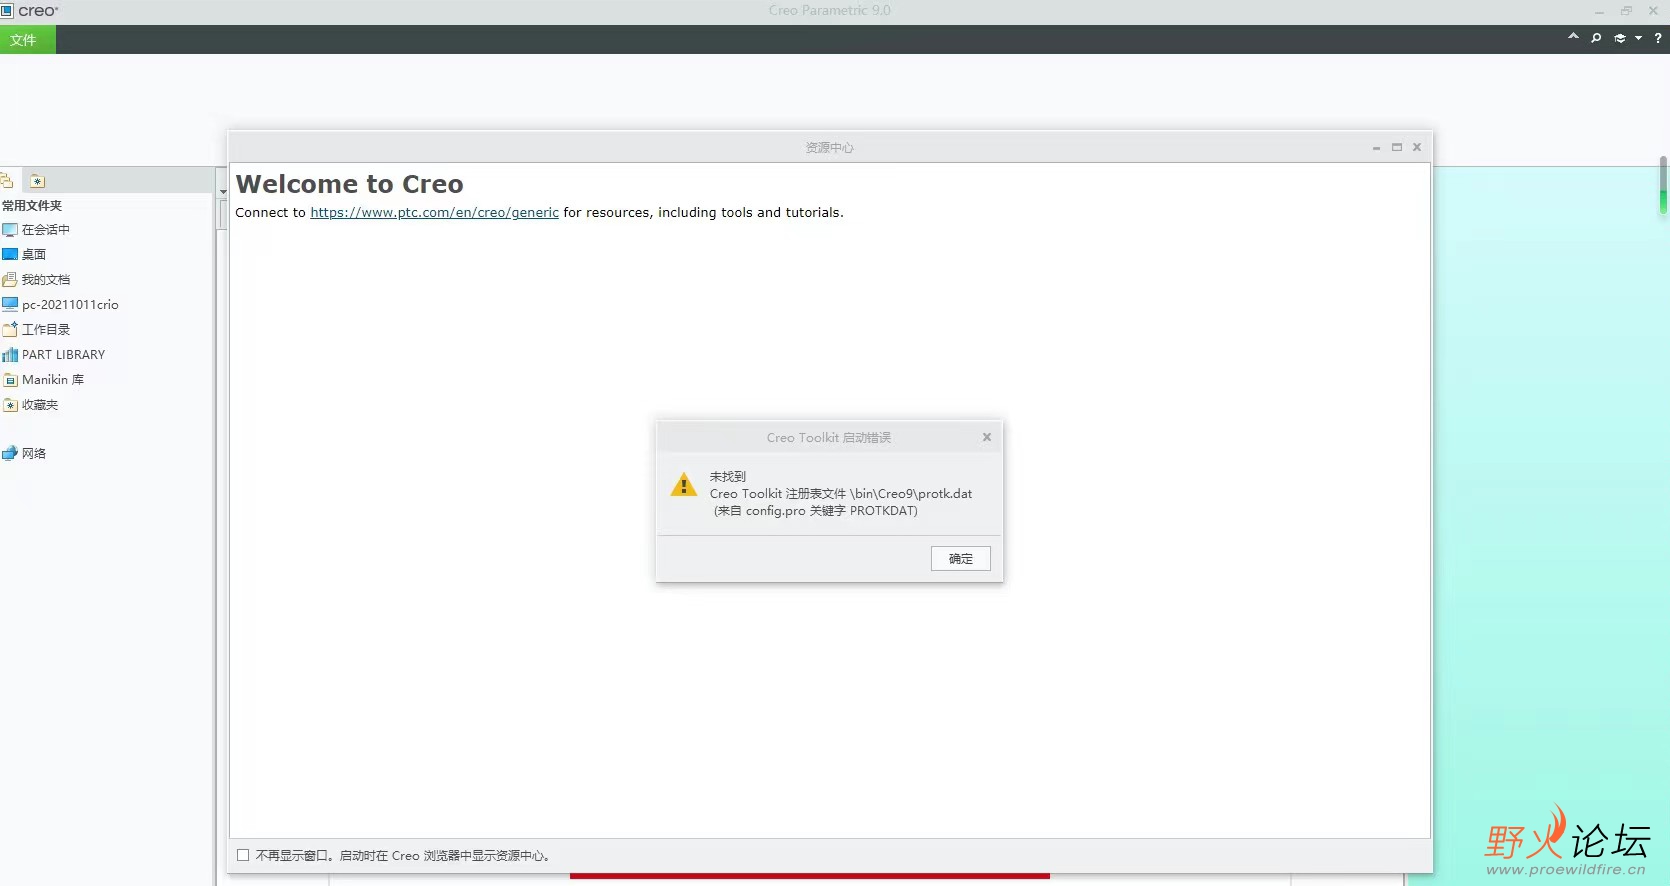Expand the dropdown arrow beside the learning icon

pos(1638,38)
